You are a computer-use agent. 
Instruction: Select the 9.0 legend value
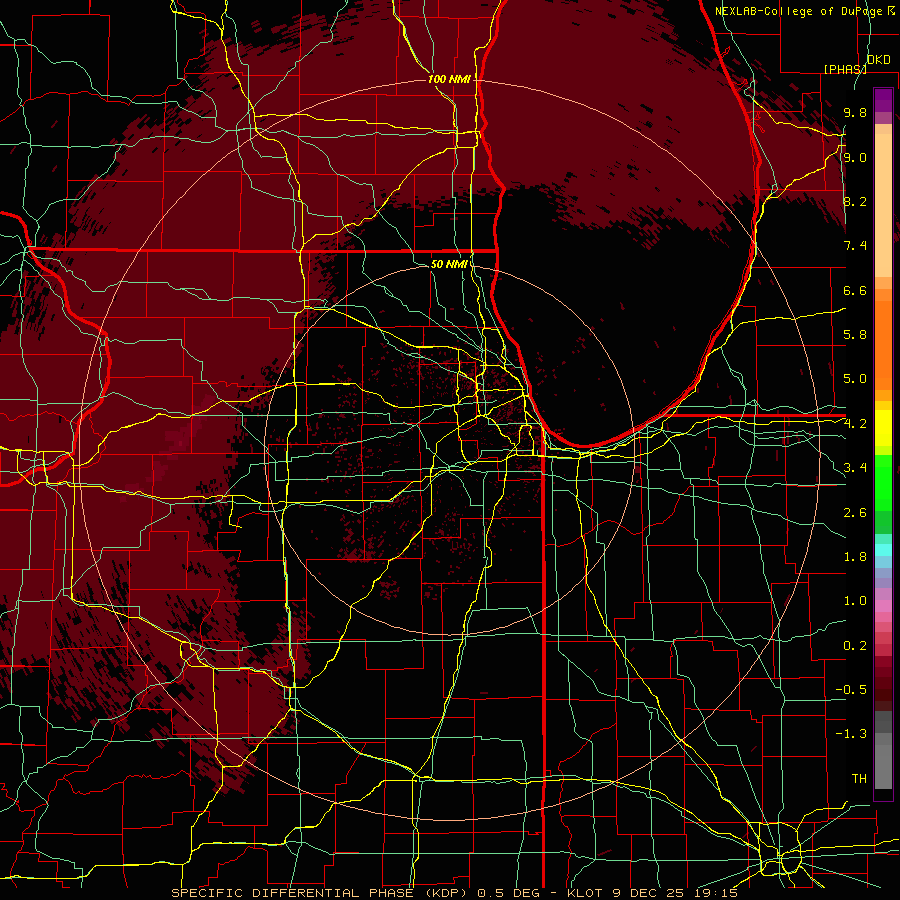(855, 157)
